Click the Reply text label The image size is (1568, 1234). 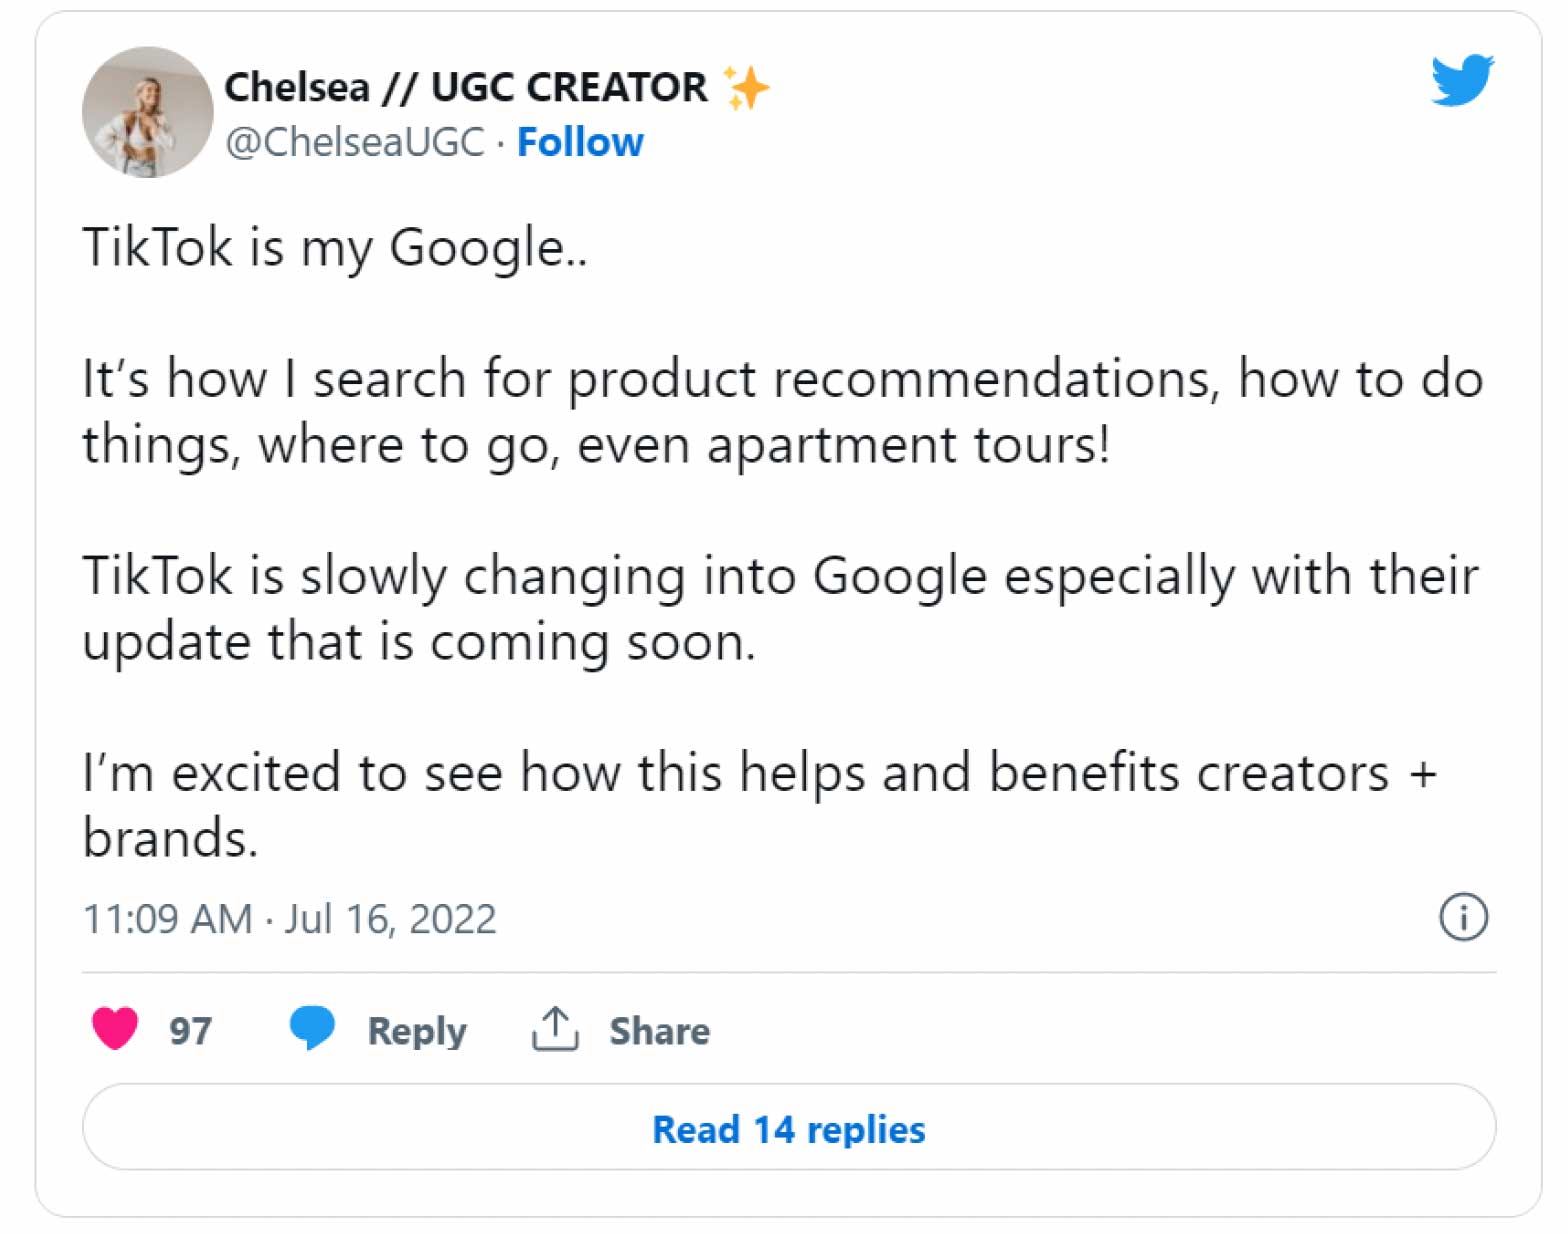(417, 1031)
